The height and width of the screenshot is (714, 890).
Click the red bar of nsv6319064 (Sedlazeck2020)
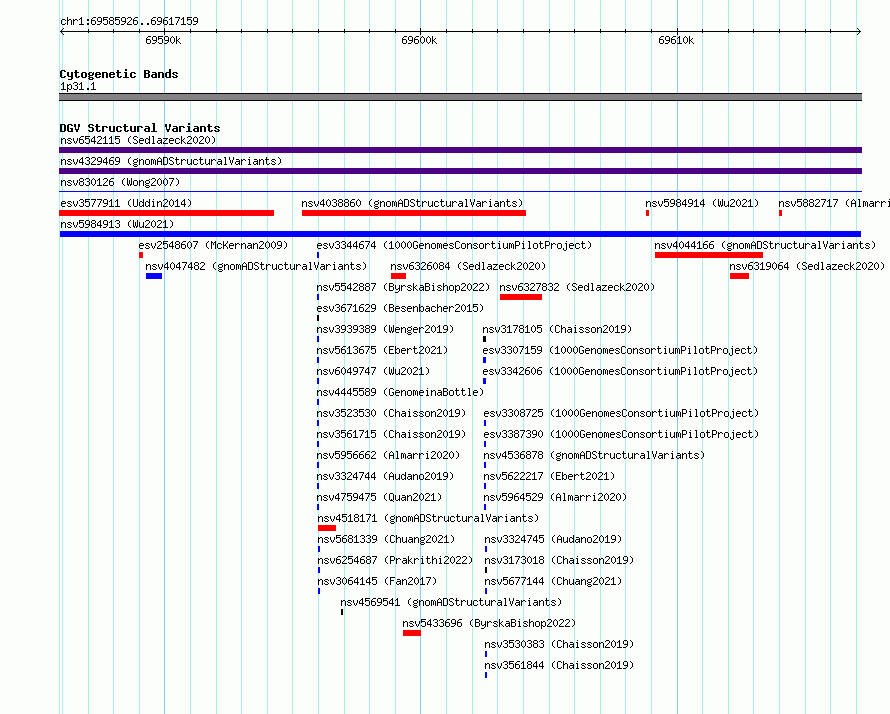coord(739,276)
